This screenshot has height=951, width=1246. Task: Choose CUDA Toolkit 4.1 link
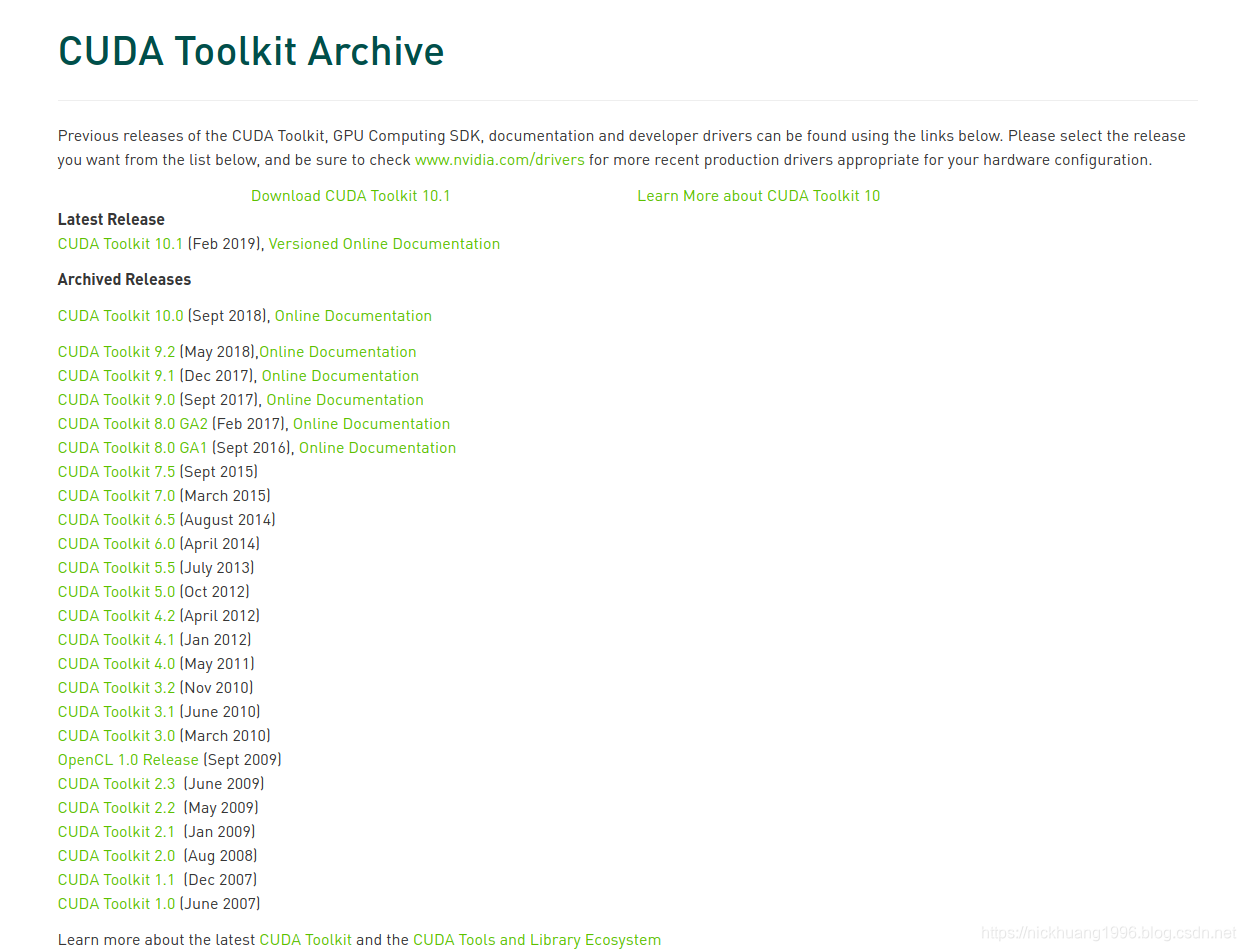pyautogui.click(x=116, y=640)
